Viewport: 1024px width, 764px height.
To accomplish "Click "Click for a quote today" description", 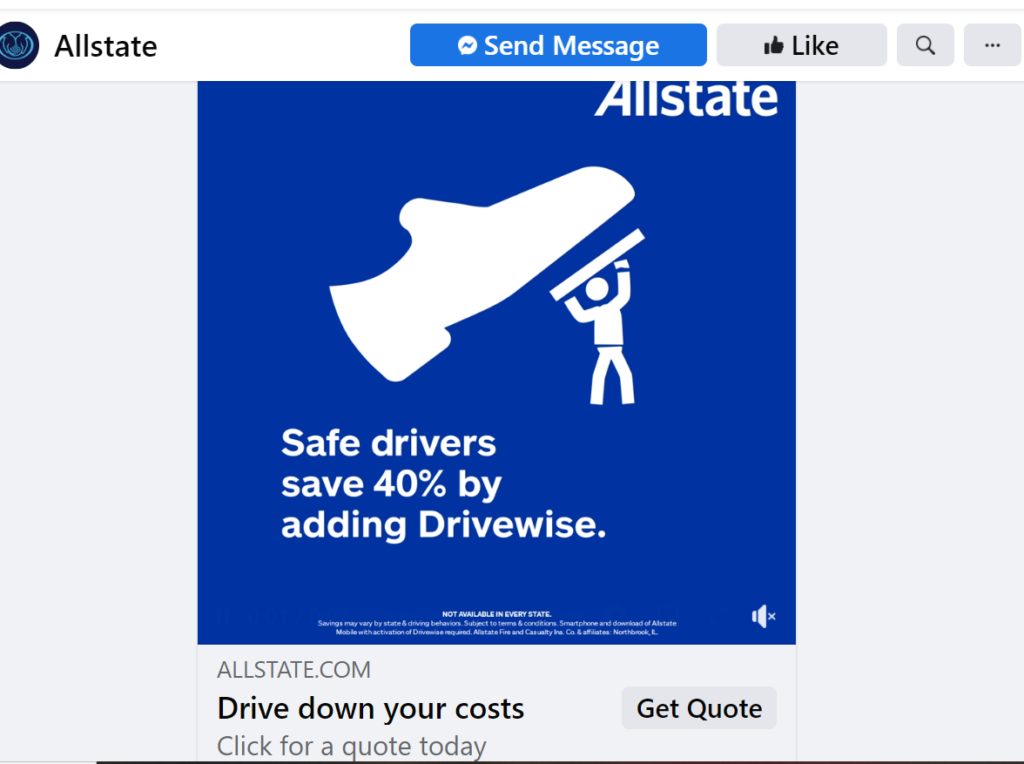I will pos(351,746).
